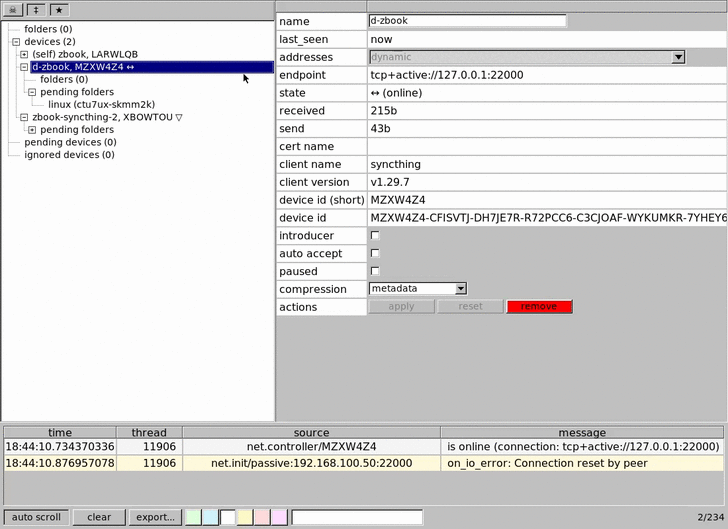The width and height of the screenshot is (728, 529).
Task: Click the clear log button
Action: click(x=99, y=517)
